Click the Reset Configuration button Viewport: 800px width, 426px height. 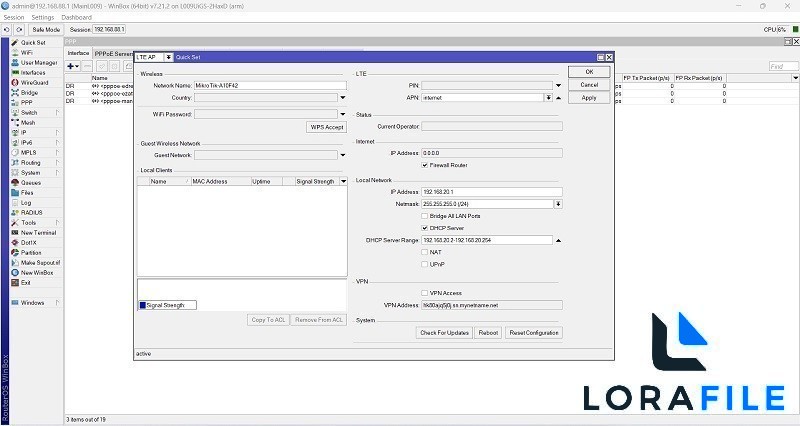[534, 333]
